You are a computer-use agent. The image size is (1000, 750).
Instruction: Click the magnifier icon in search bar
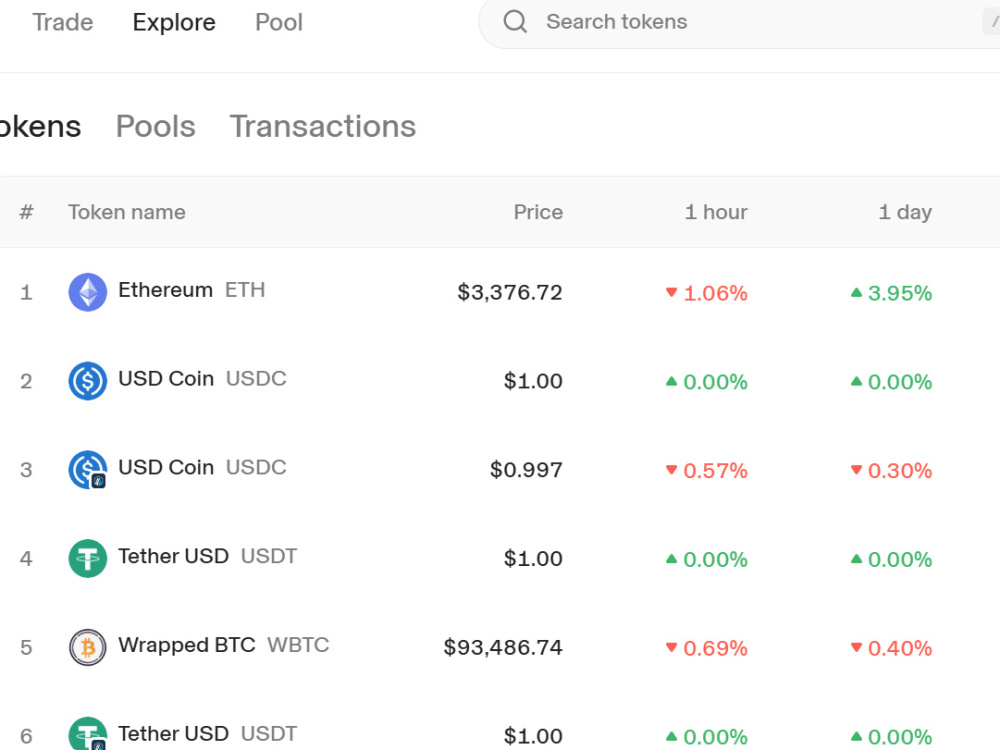515,22
